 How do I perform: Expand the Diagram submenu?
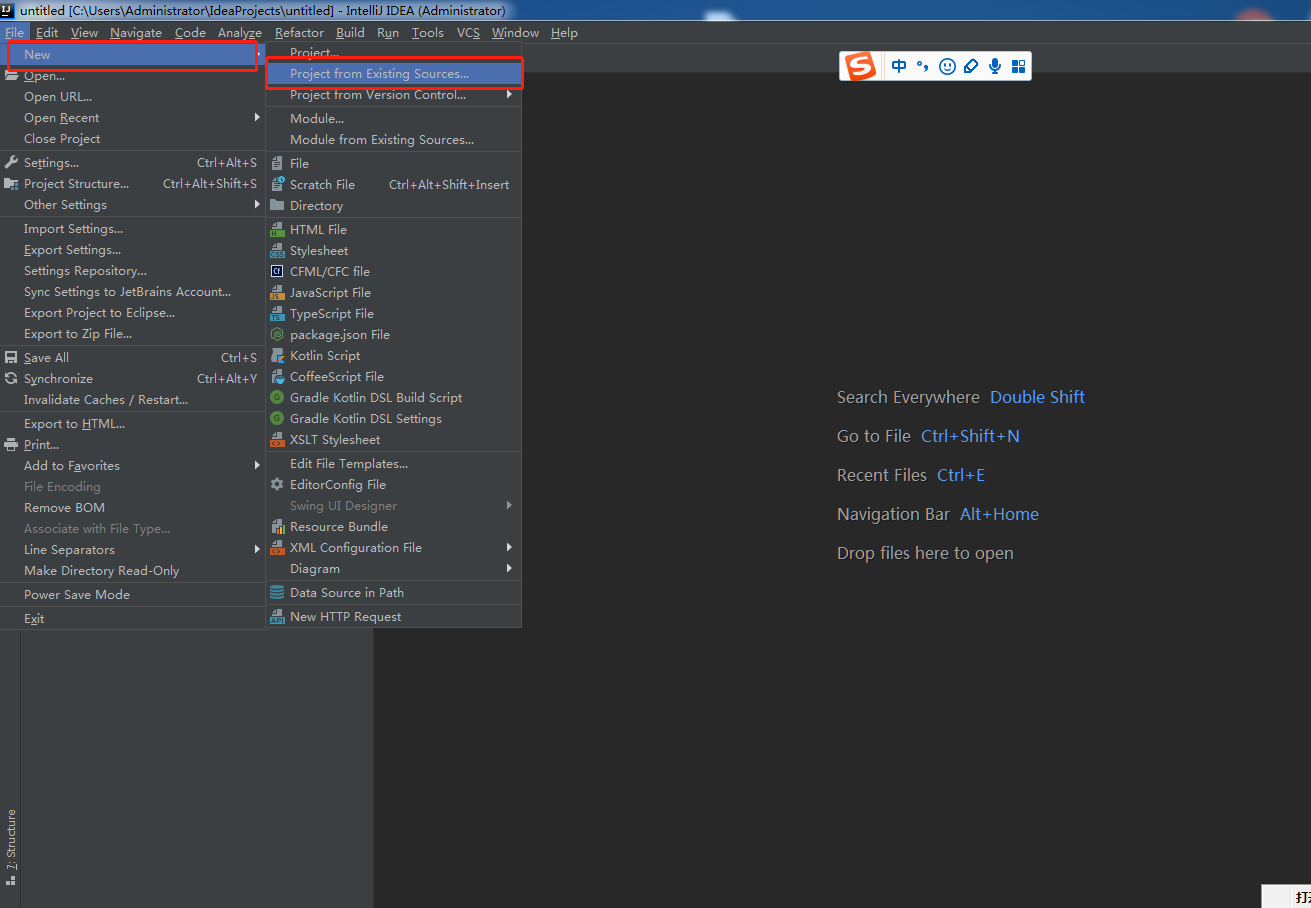point(394,569)
